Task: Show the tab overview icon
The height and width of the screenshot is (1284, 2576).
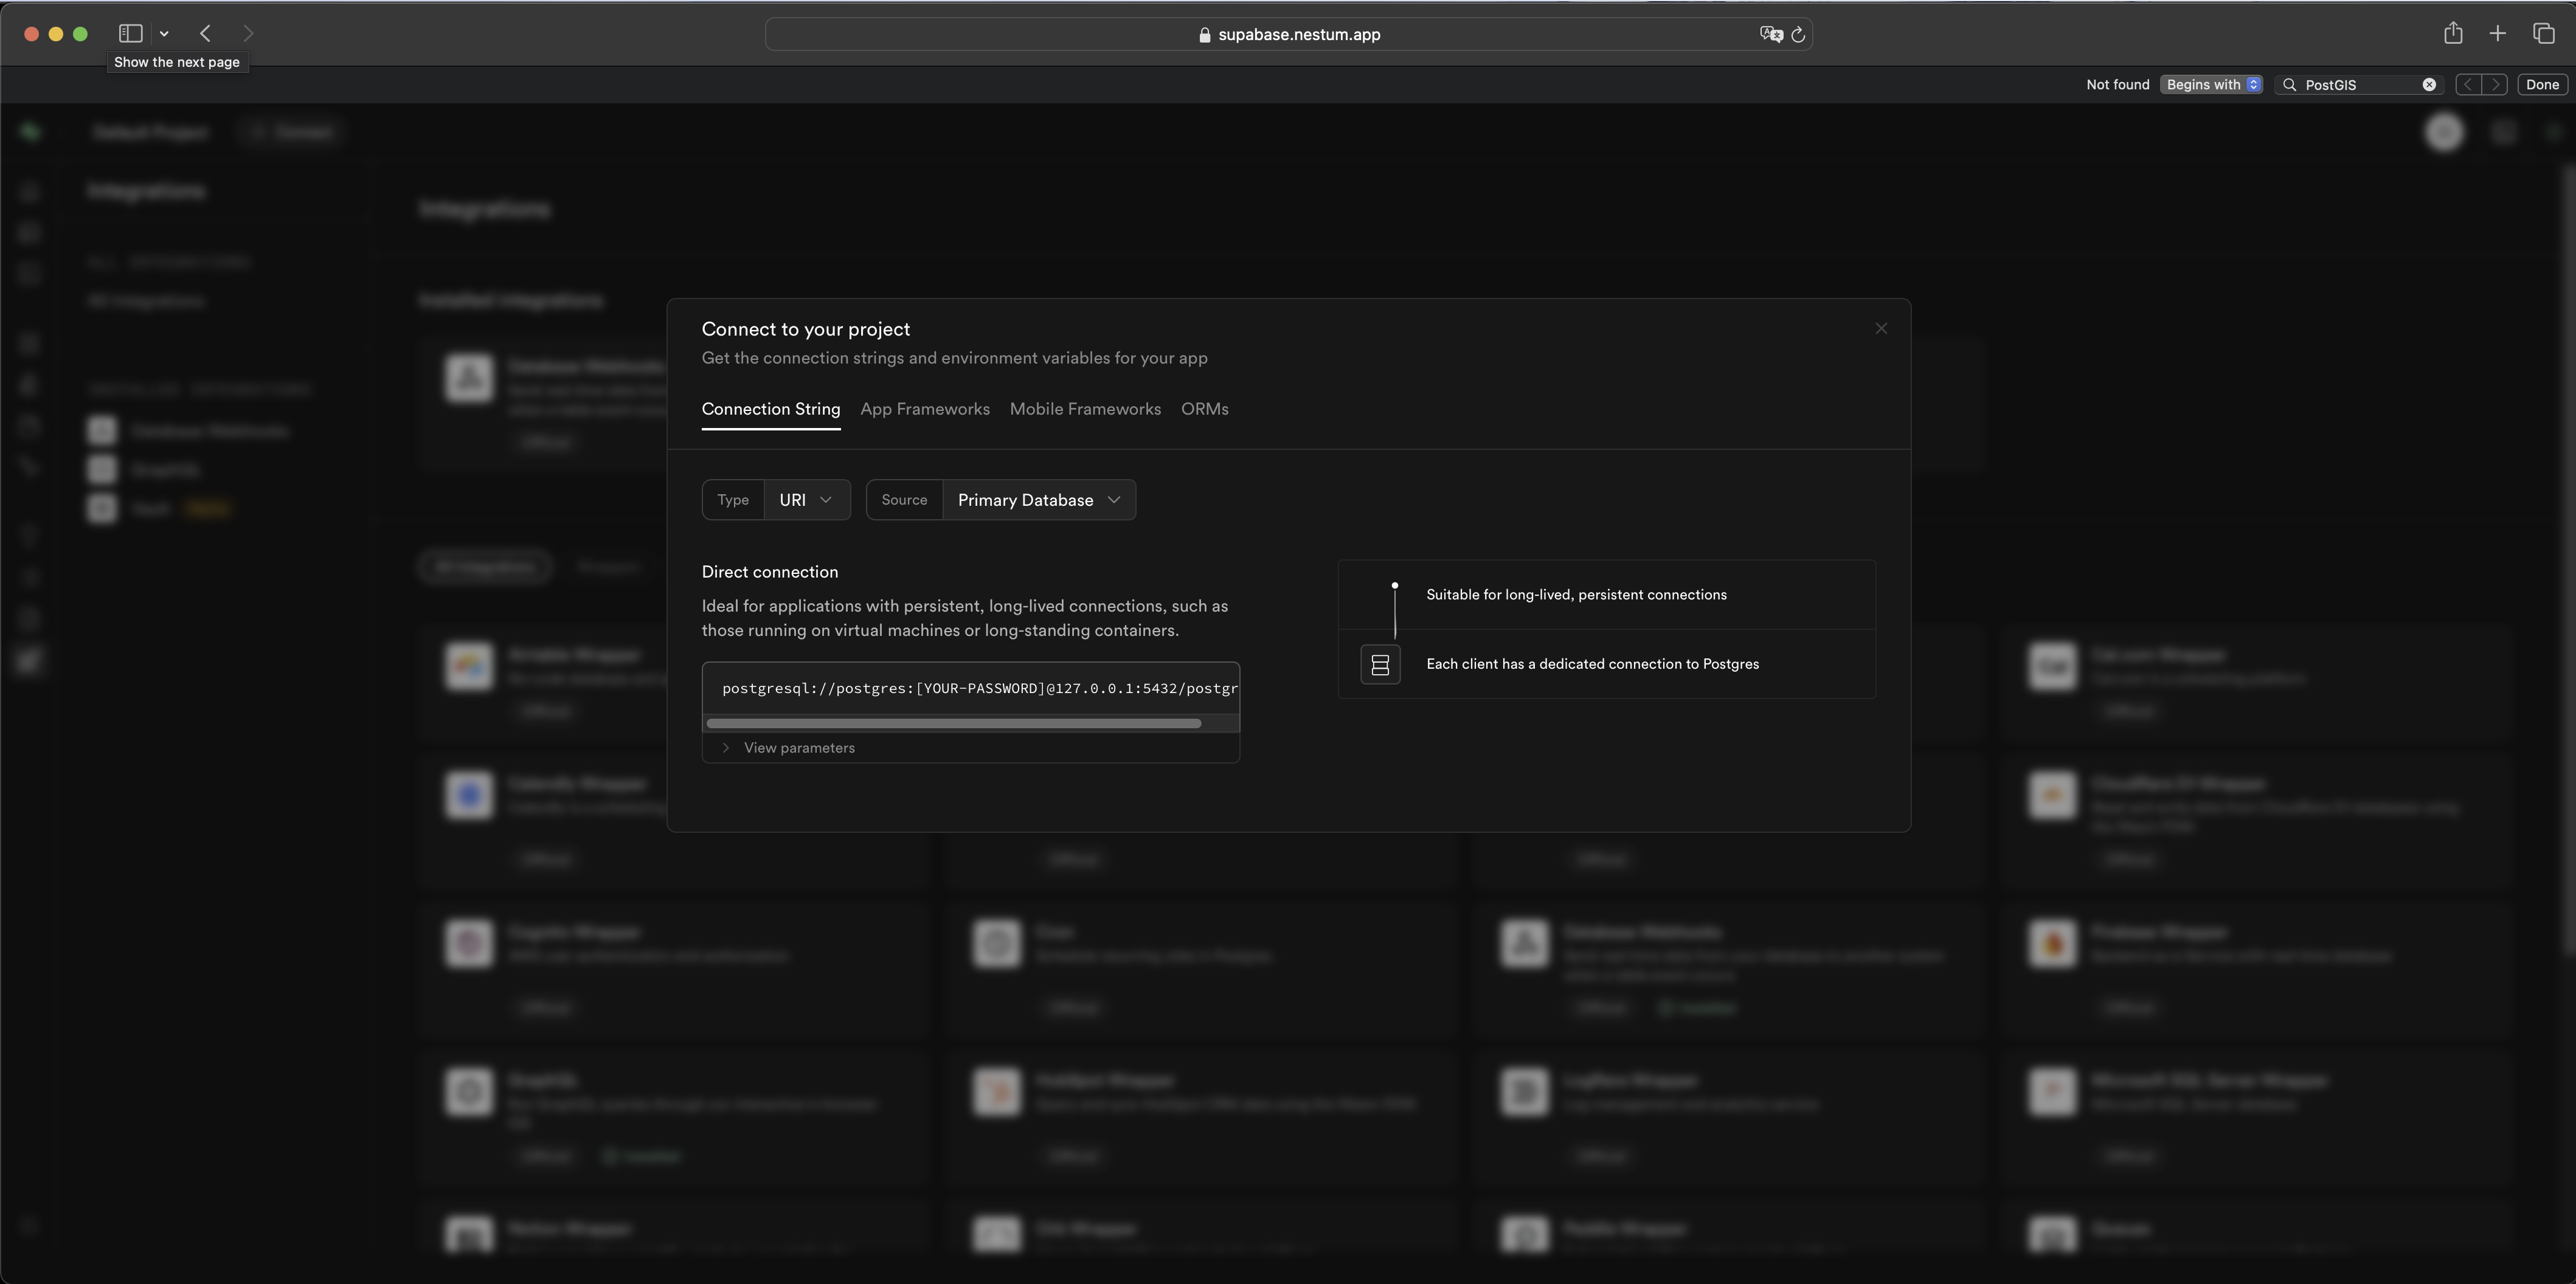Action: pos(2543,34)
